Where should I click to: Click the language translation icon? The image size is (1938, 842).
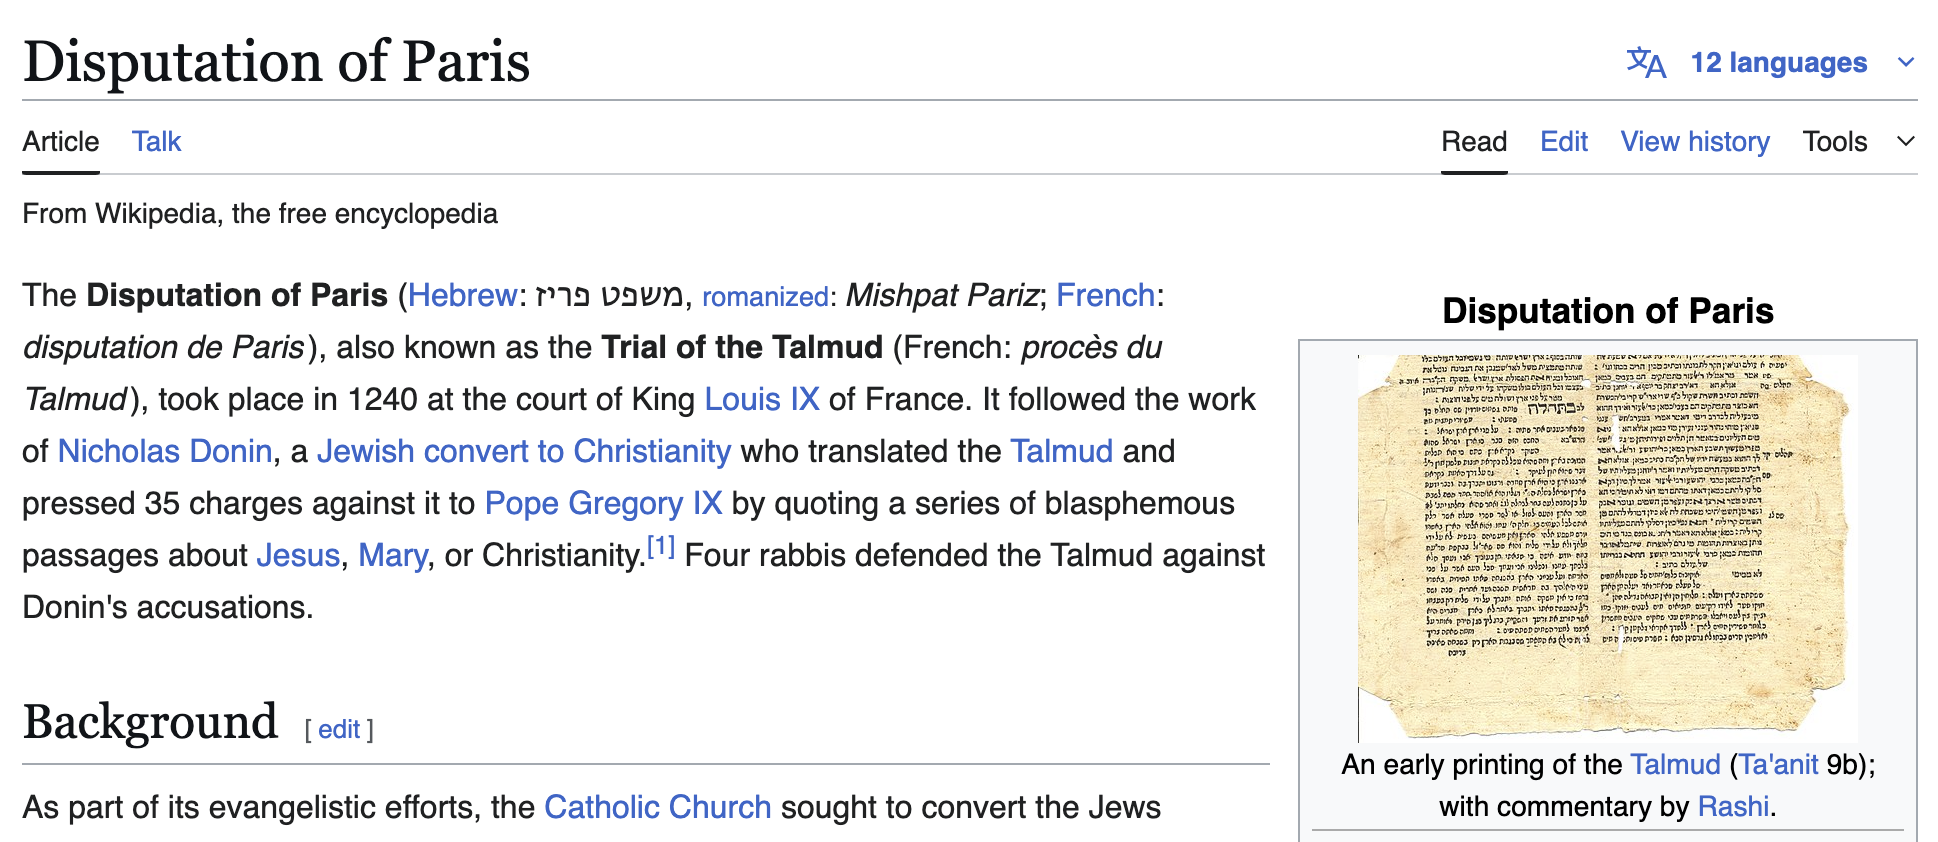[x=1646, y=63]
